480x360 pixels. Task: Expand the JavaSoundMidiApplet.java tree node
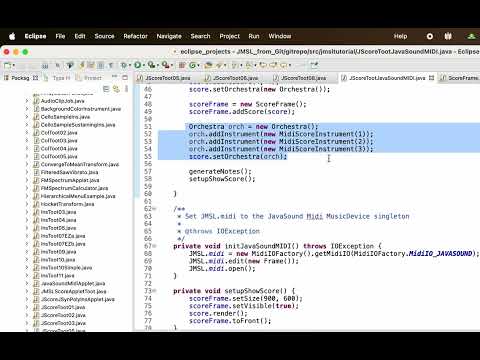point(27,283)
